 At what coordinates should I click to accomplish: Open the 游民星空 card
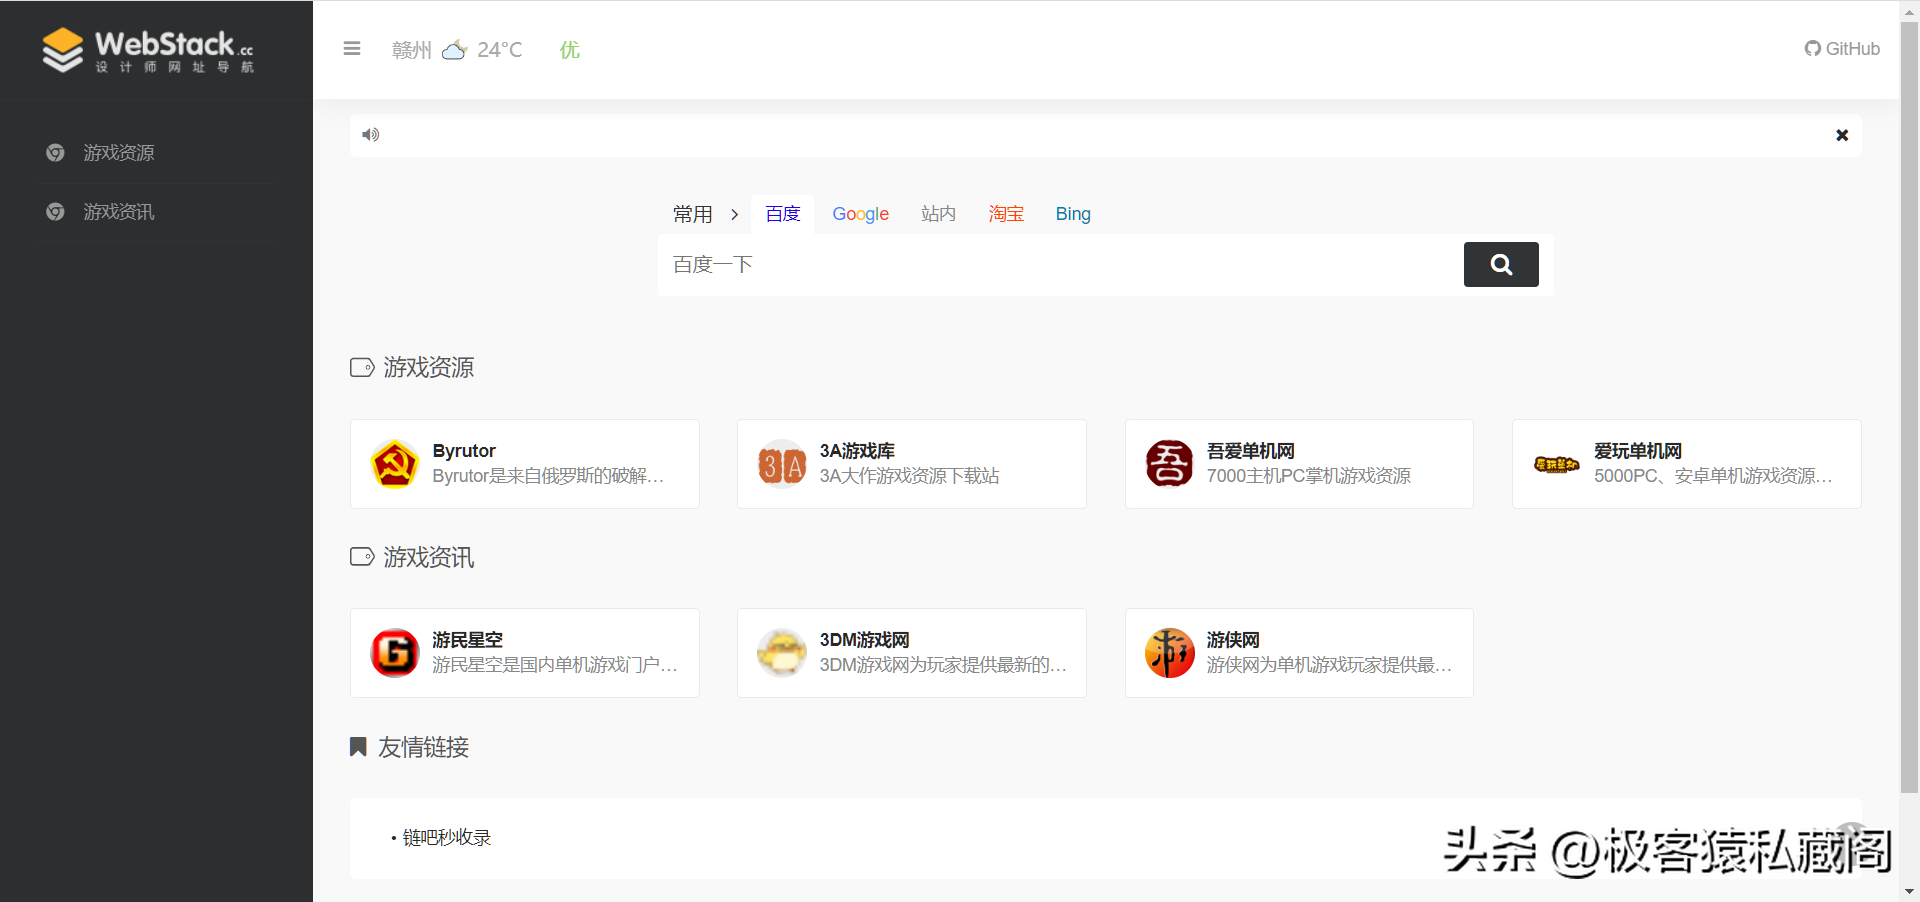525,653
